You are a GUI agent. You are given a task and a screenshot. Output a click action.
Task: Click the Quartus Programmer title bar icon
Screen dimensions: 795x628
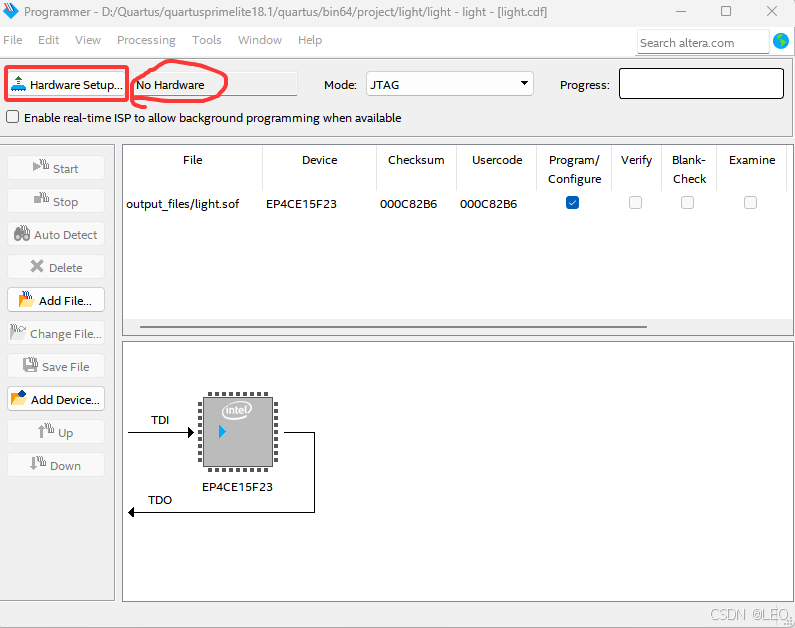pos(11,11)
